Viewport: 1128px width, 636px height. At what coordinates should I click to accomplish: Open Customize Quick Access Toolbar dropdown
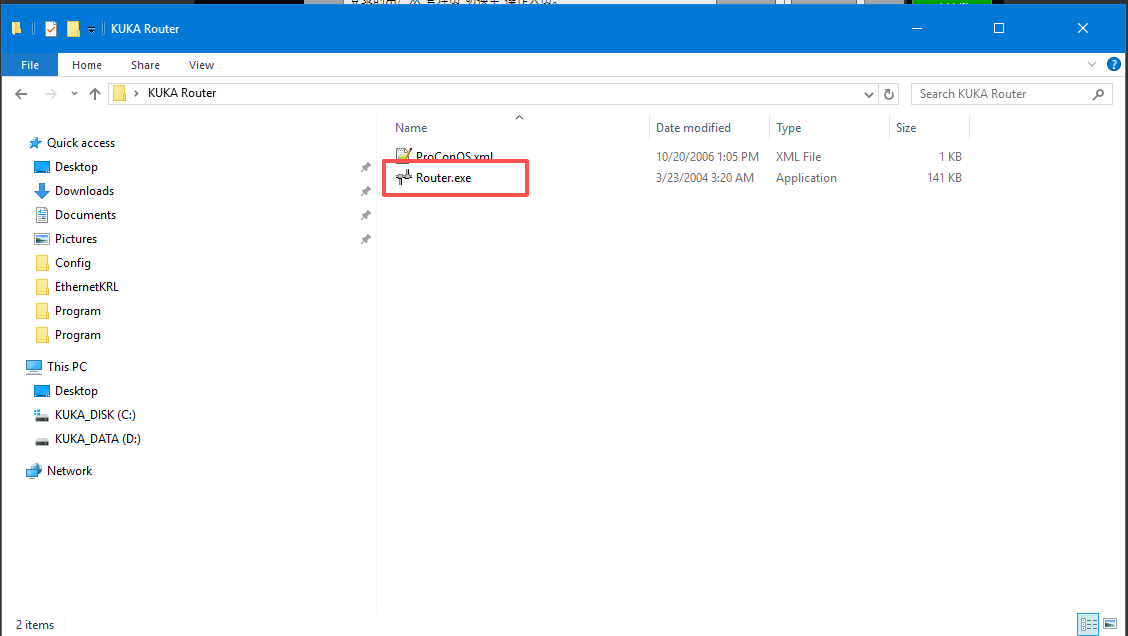pos(91,29)
